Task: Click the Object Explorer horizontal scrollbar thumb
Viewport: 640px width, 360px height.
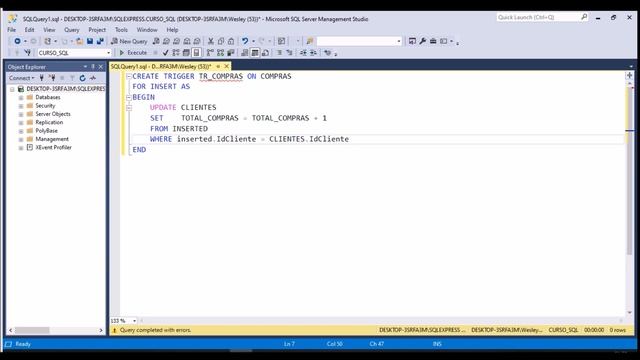Action: (32, 330)
